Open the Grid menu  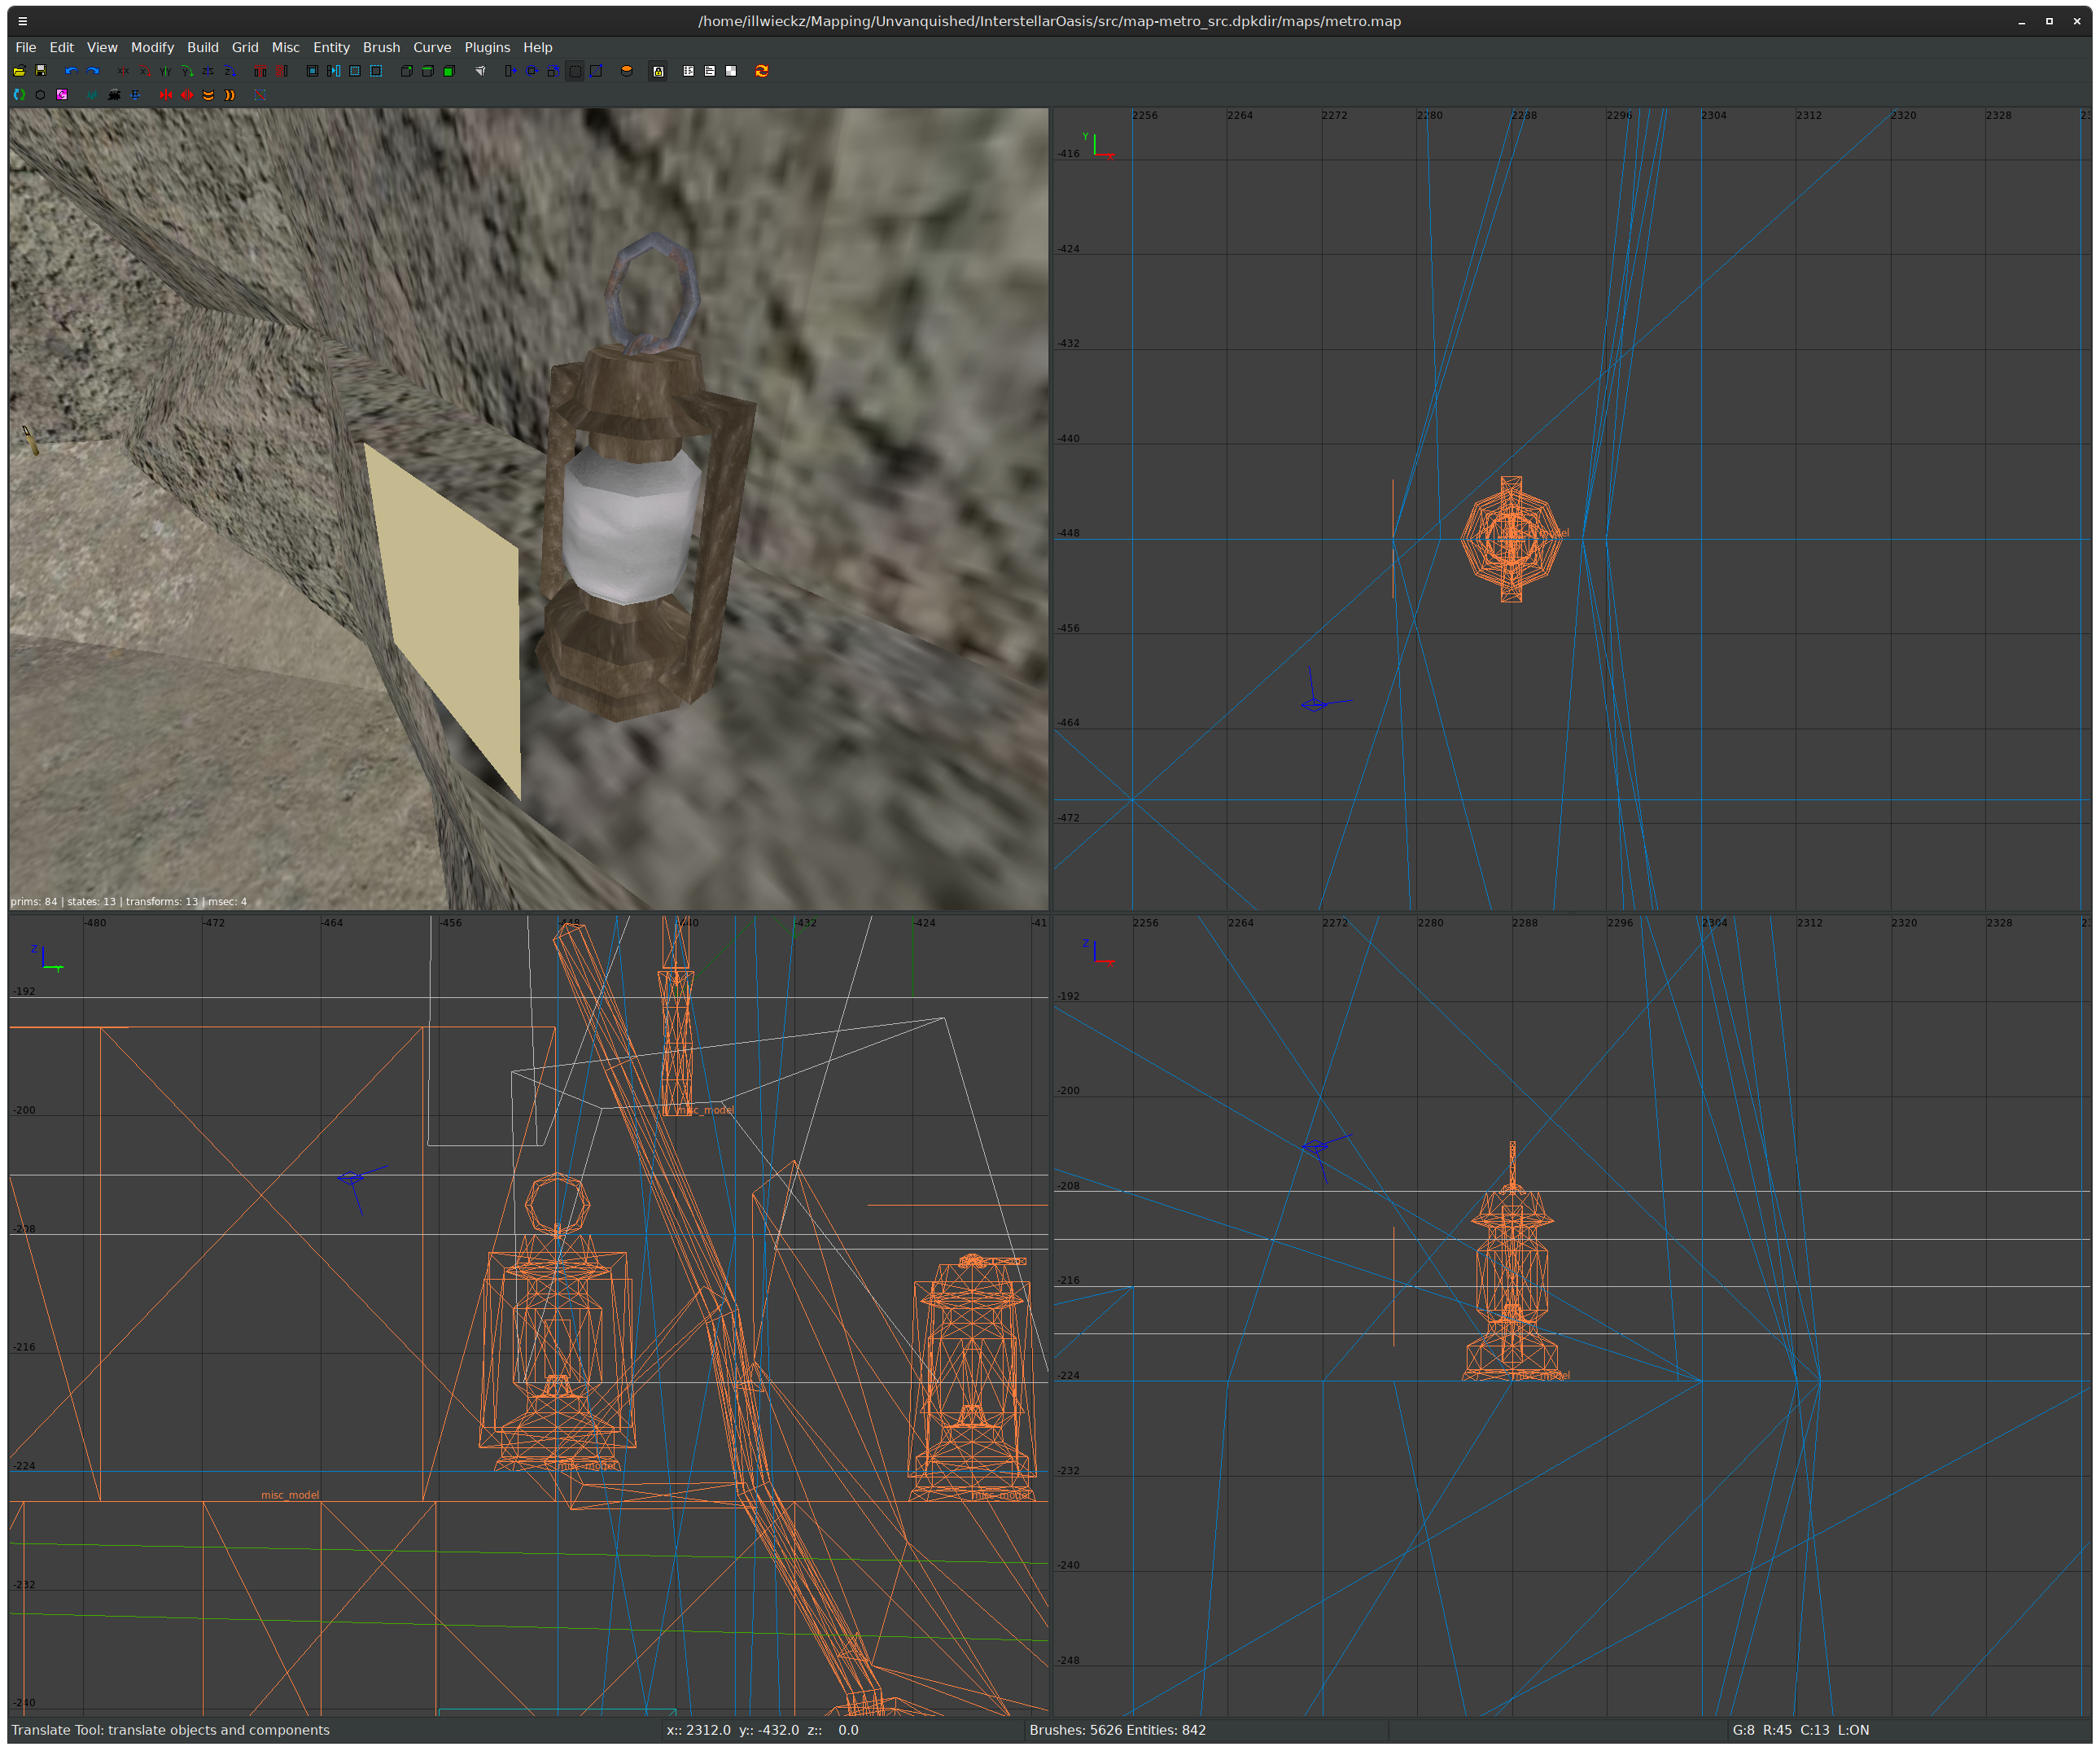point(245,47)
